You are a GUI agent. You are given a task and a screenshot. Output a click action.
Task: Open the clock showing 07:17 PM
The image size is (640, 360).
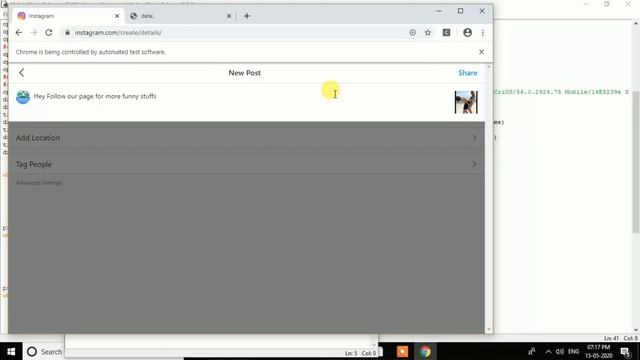599,351
